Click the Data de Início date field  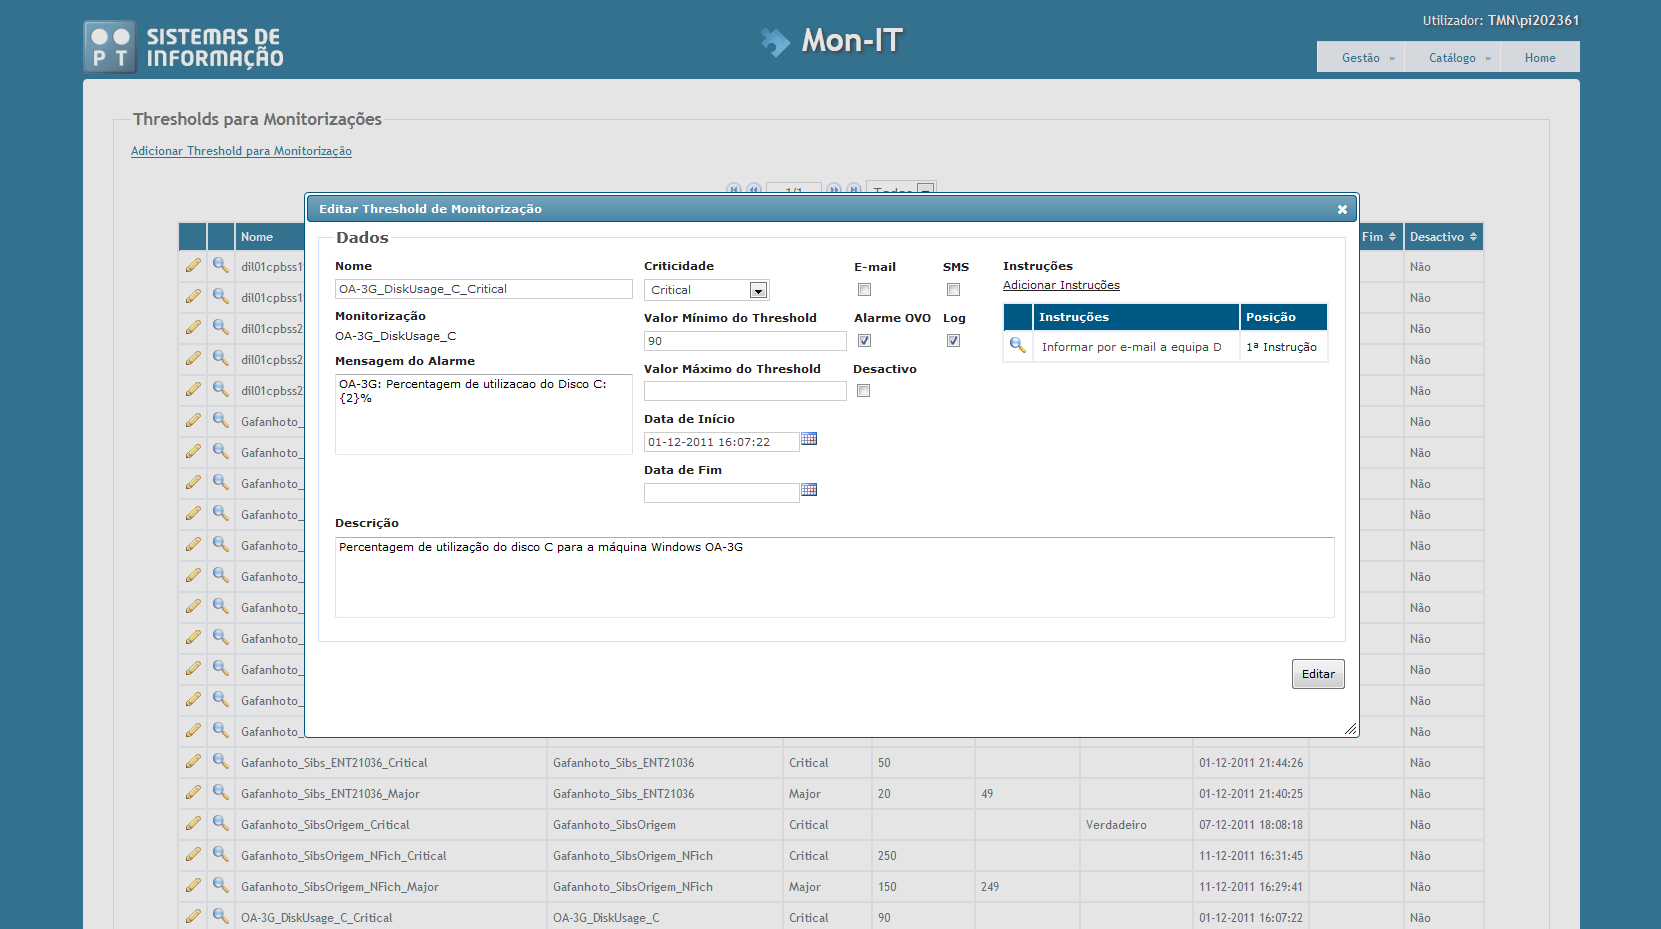click(x=721, y=442)
